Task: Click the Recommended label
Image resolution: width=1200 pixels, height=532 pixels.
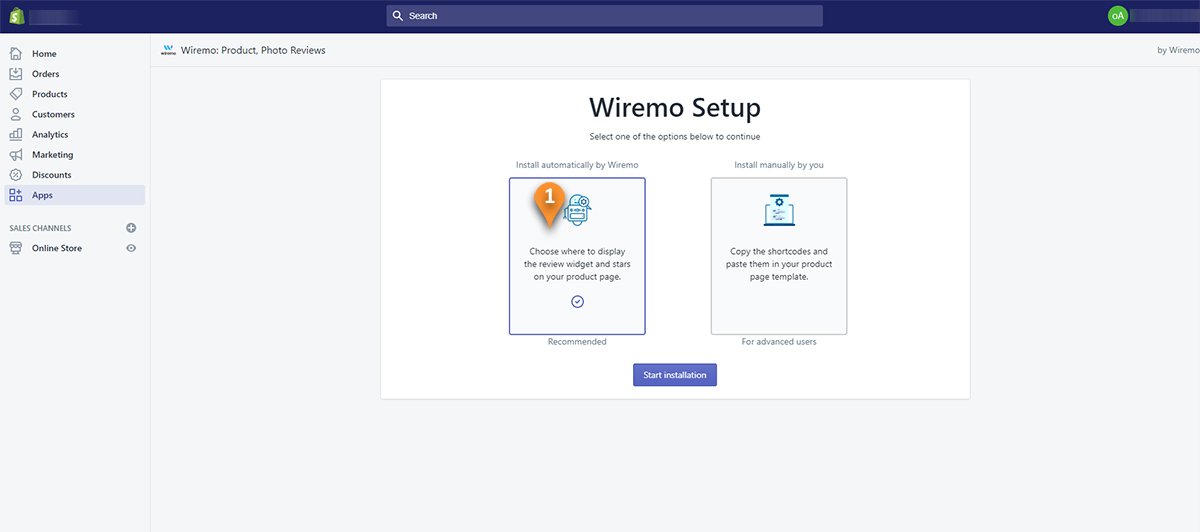Action: (577, 342)
